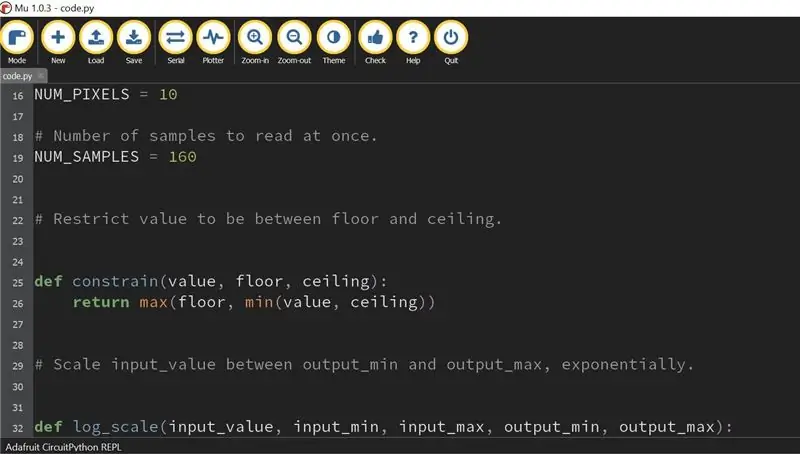Viewport: 800px width, 454px height.
Task: Load a file with Load button
Action: point(96,42)
